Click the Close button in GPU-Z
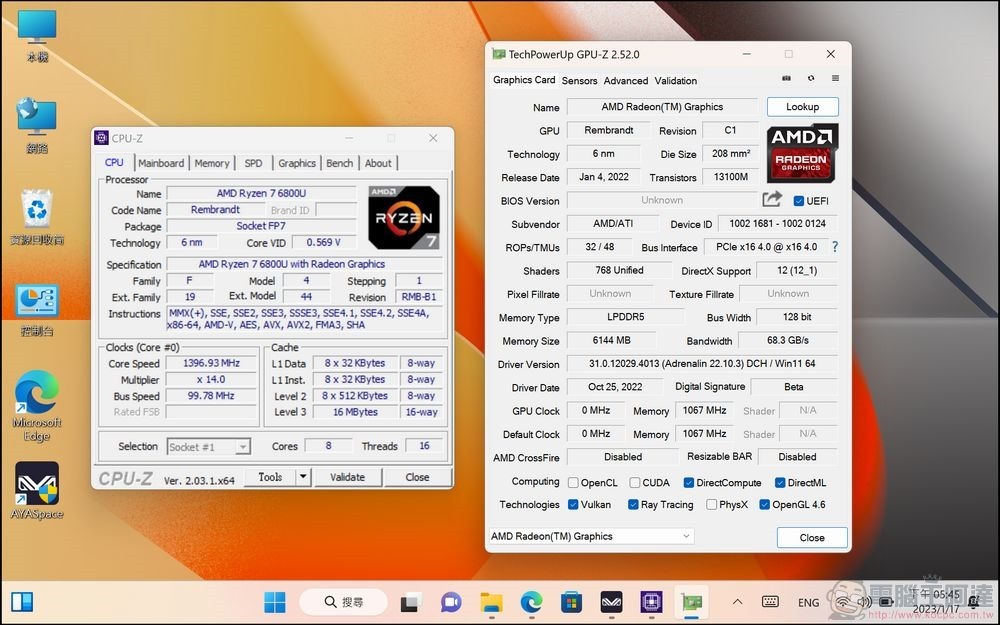Screen dimensions: 1000x625 click(x=812, y=538)
